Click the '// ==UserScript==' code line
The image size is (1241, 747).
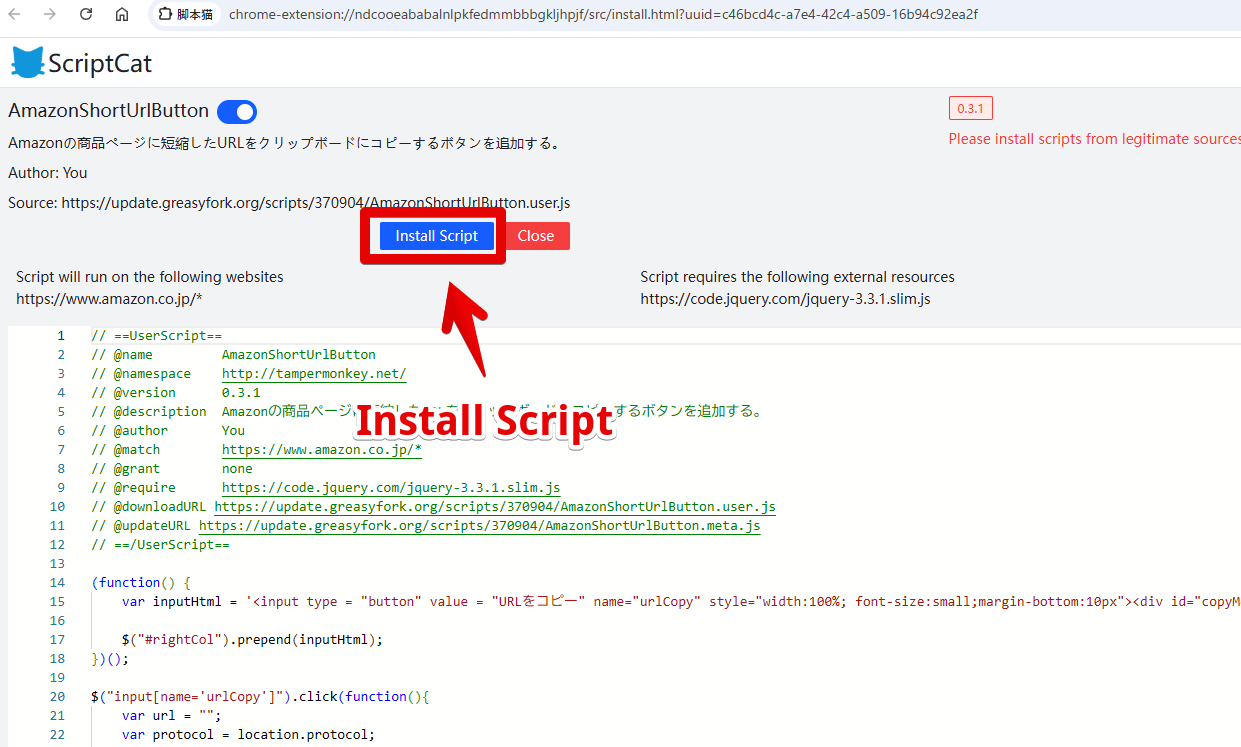[x=156, y=336]
